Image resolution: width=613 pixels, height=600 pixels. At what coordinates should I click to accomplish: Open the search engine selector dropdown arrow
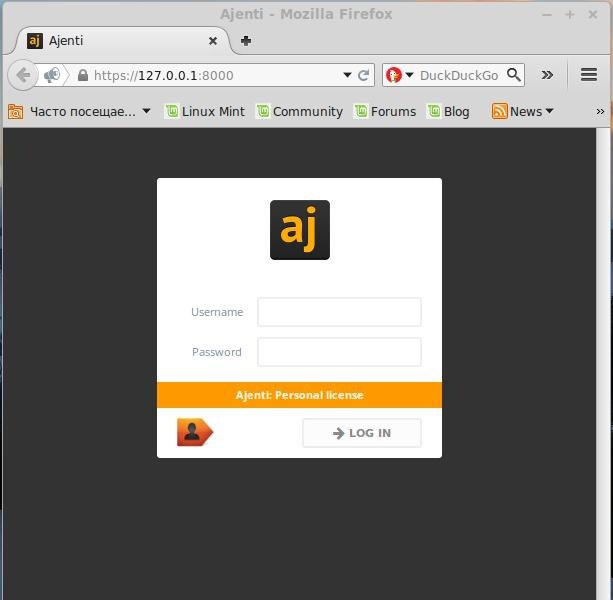(x=409, y=74)
